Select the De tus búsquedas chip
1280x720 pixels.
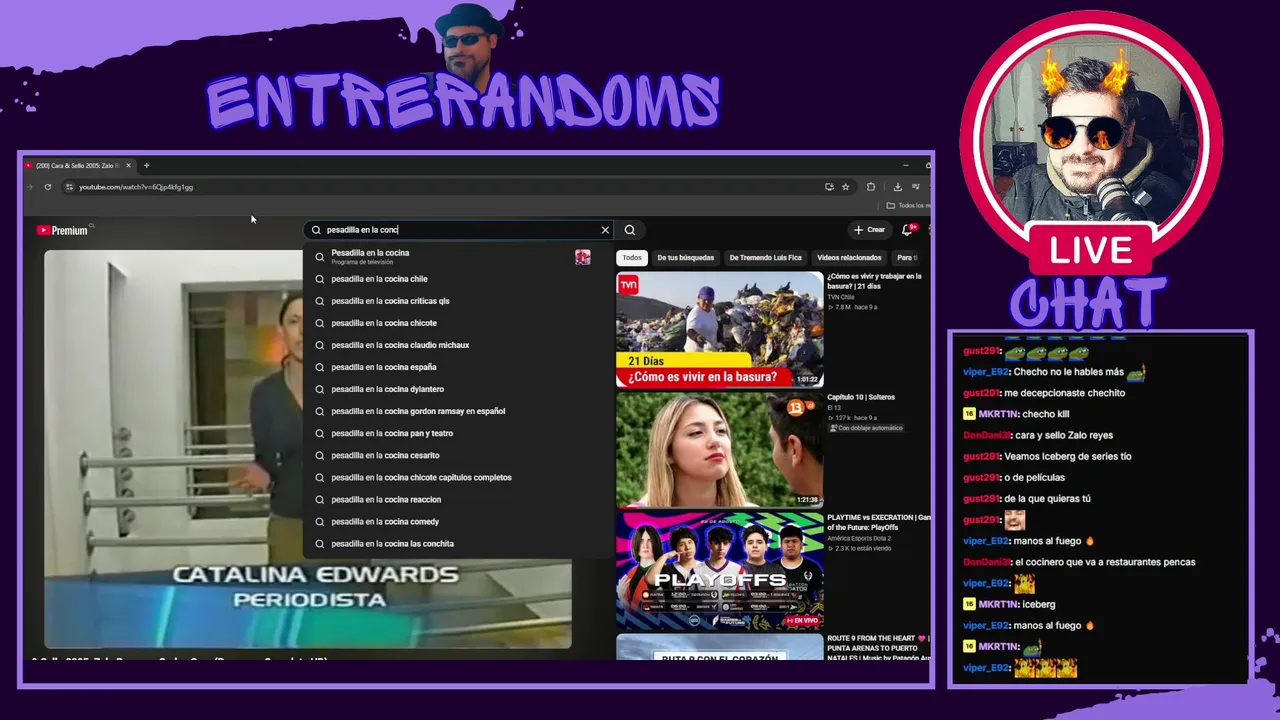coord(686,258)
